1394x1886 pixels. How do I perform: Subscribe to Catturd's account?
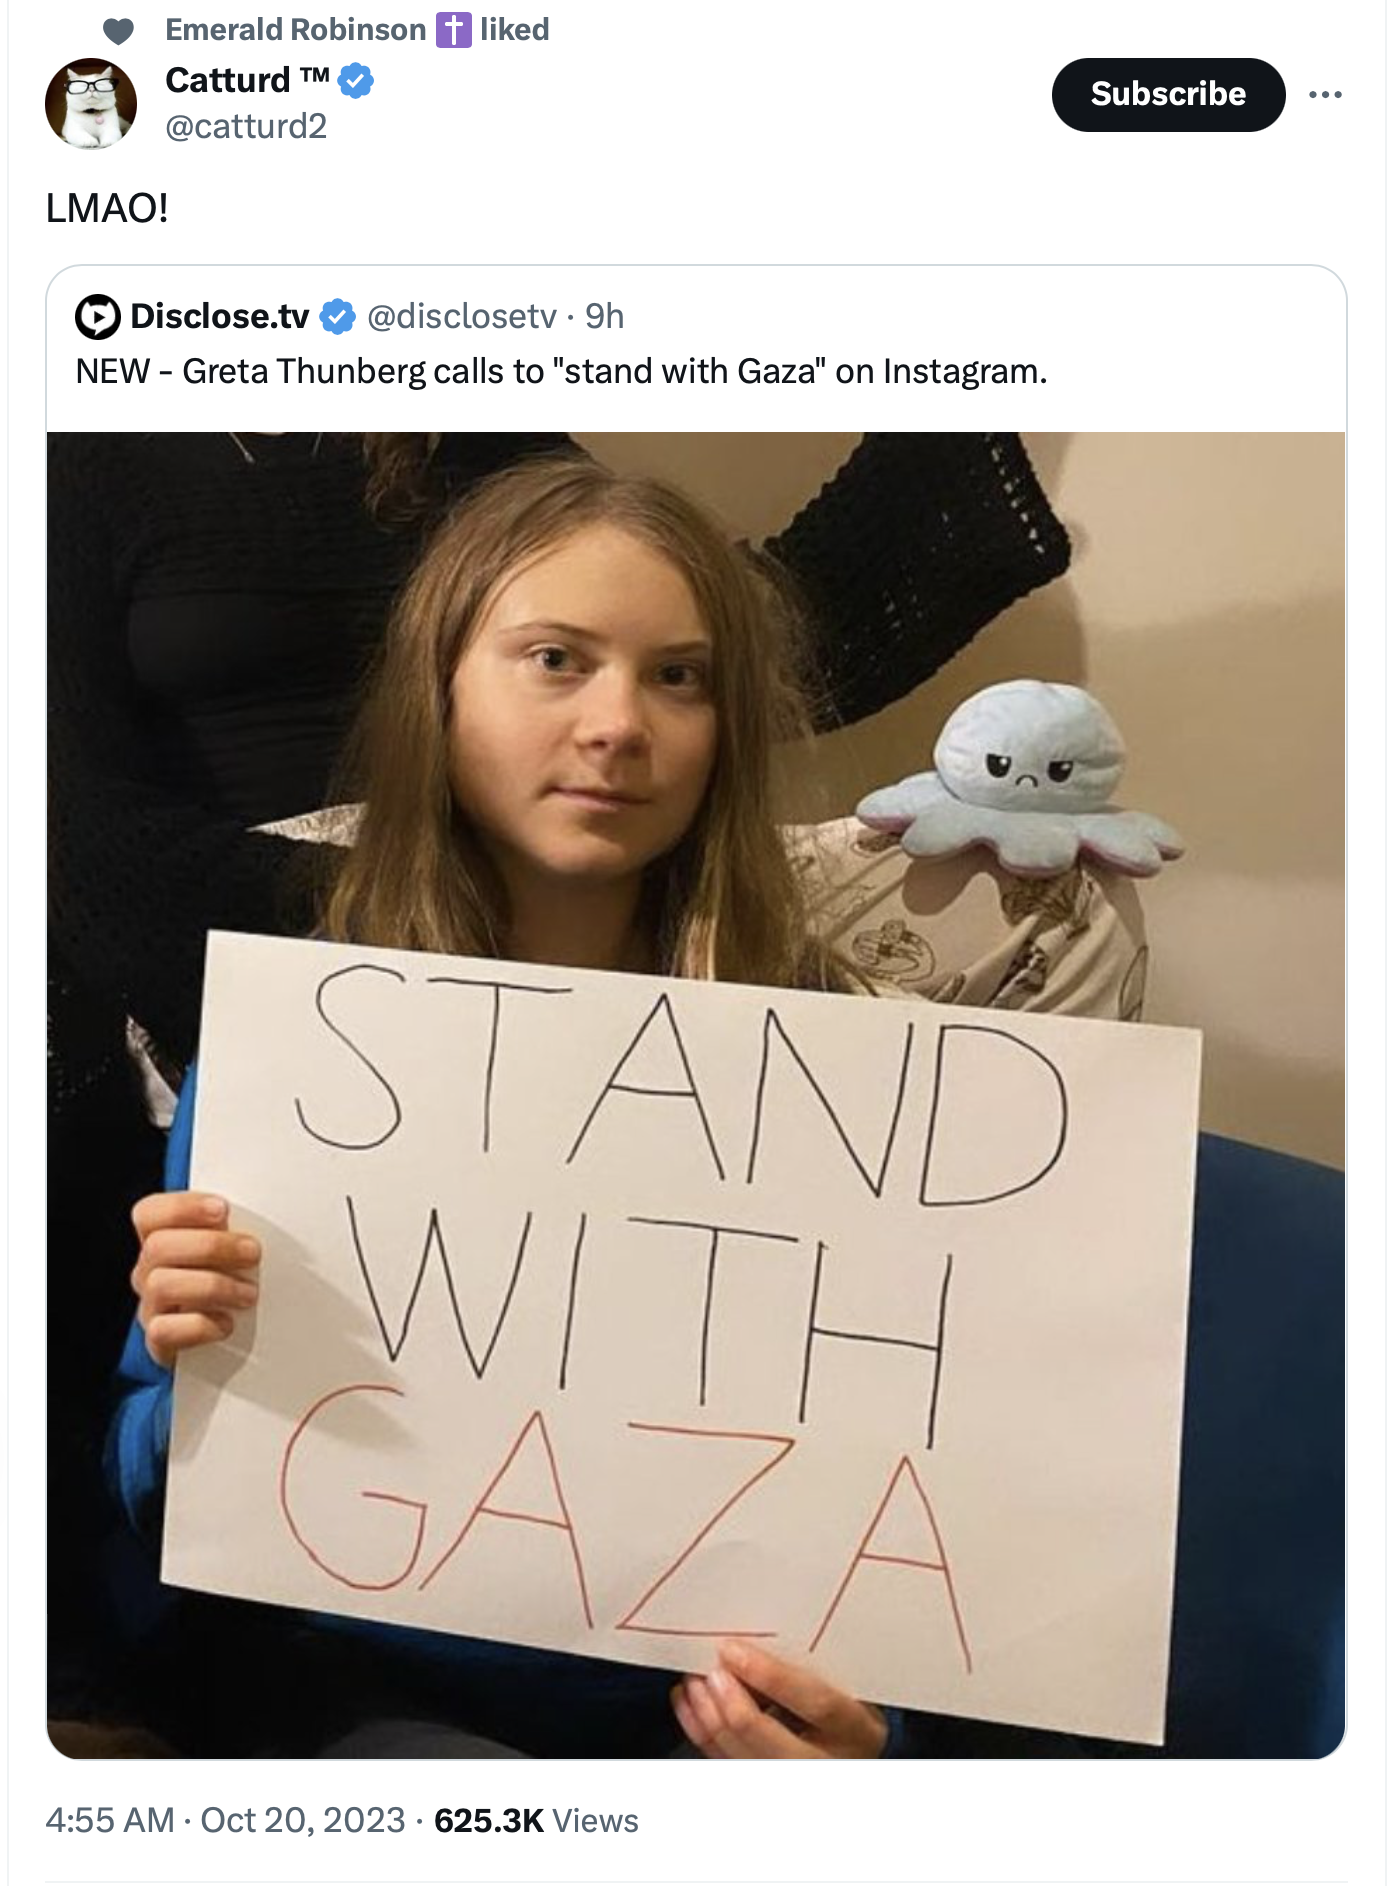click(x=1168, y=95)
